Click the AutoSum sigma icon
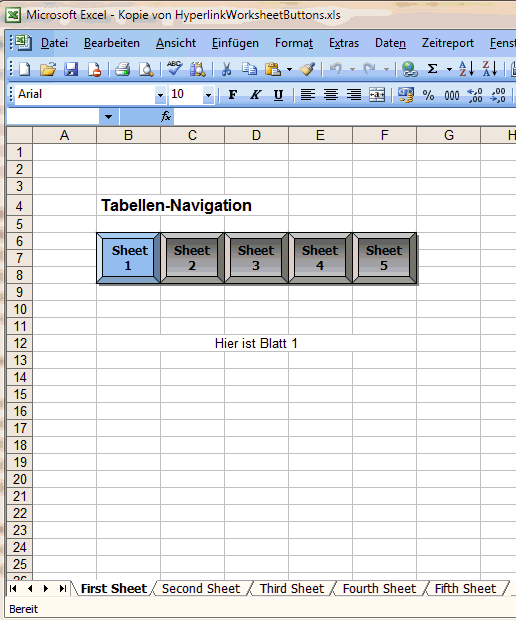The height and width of the screenshot is (620, 516). click(433, 69)
